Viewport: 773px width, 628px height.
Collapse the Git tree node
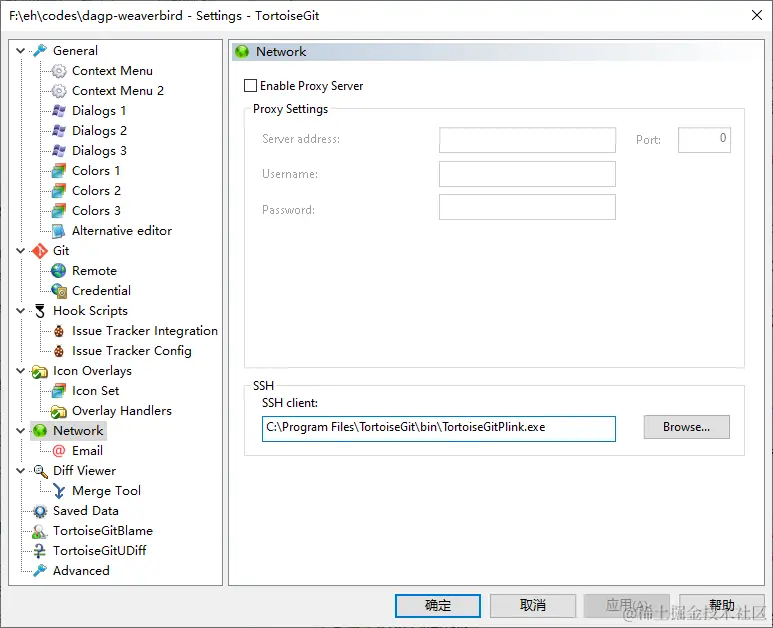(20, 250)
